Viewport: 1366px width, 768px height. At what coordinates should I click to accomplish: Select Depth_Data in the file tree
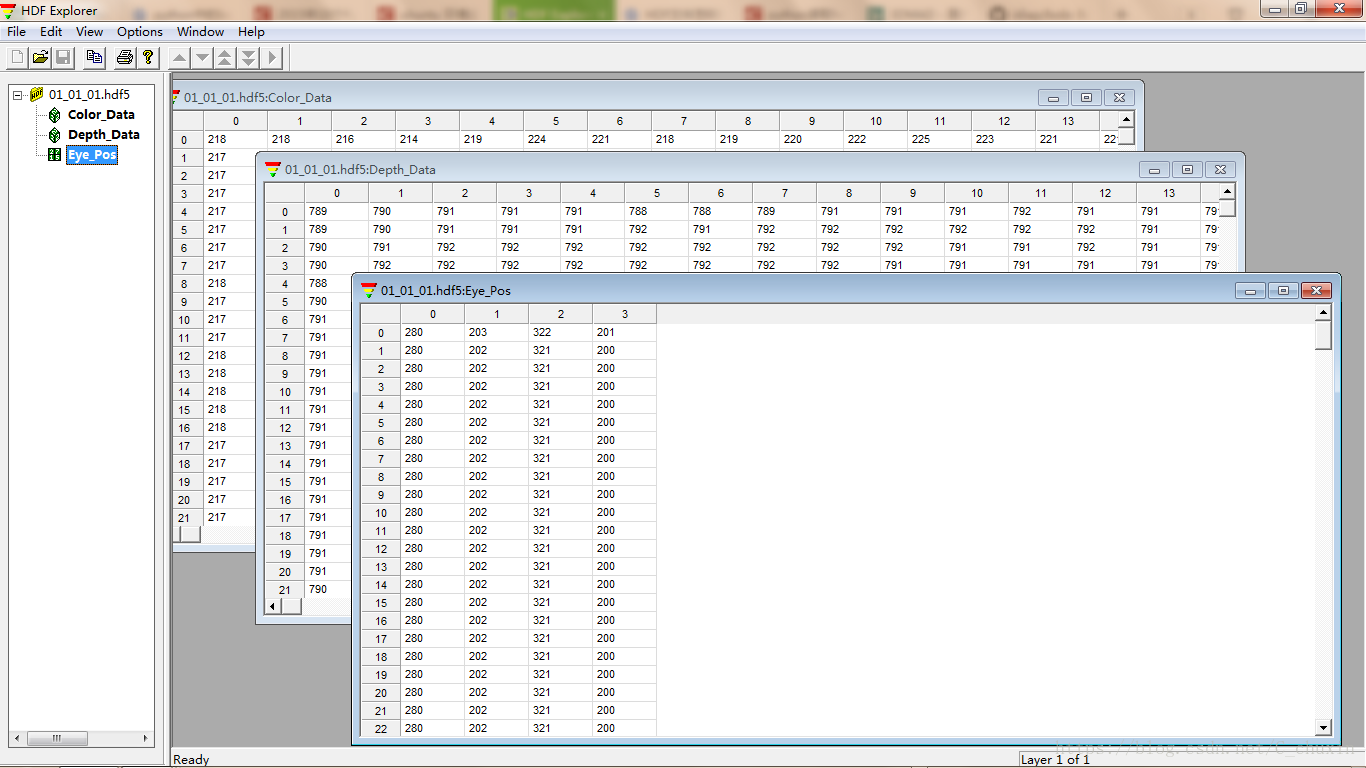pos(104,135)
